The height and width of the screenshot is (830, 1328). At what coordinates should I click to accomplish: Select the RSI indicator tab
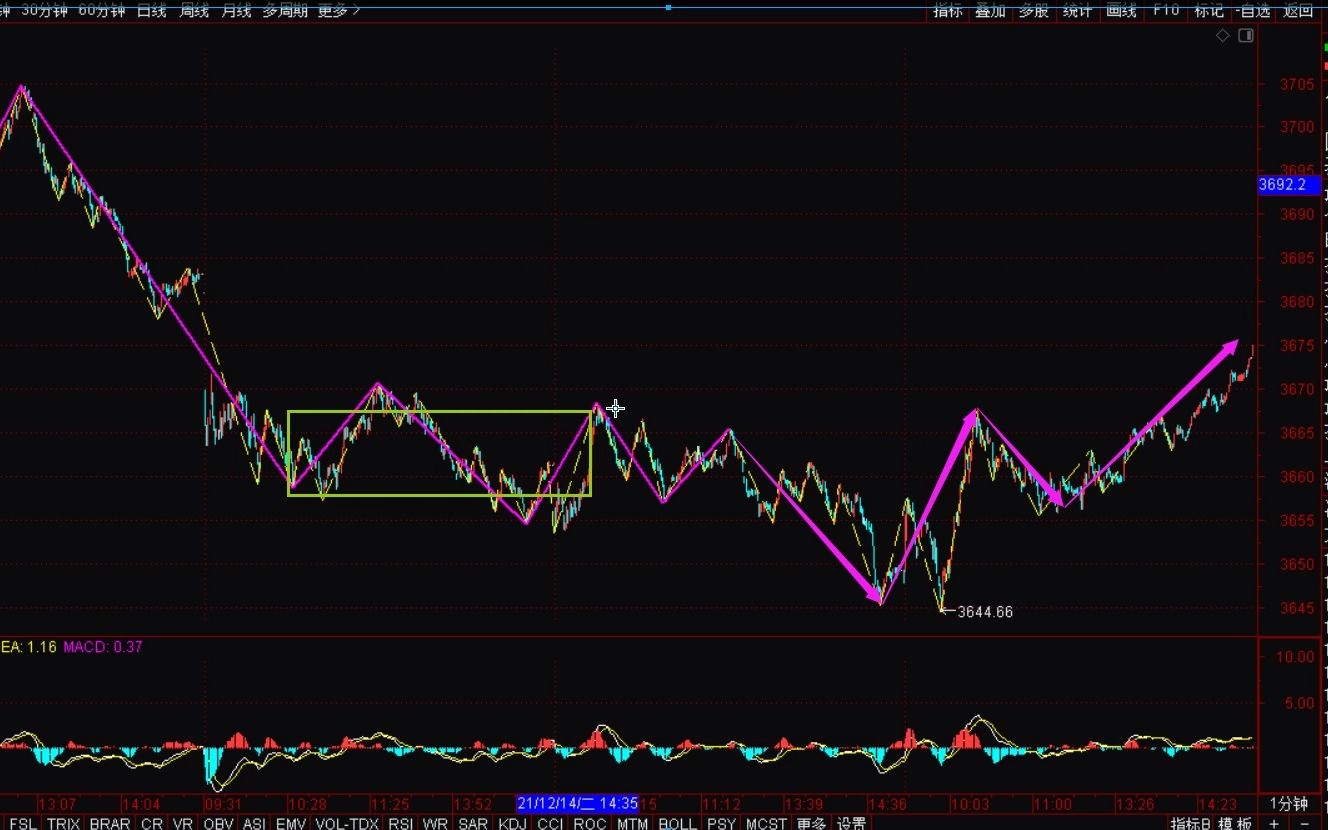click(400, 823)
